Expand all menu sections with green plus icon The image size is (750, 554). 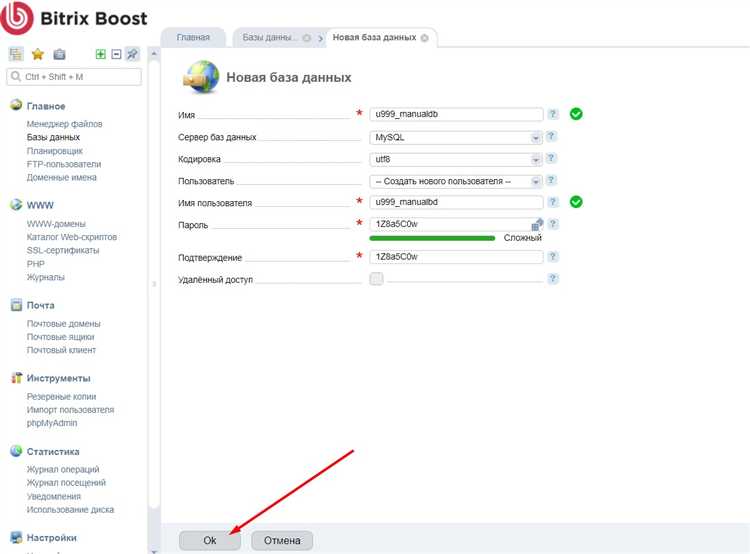[x=100, y=54]
